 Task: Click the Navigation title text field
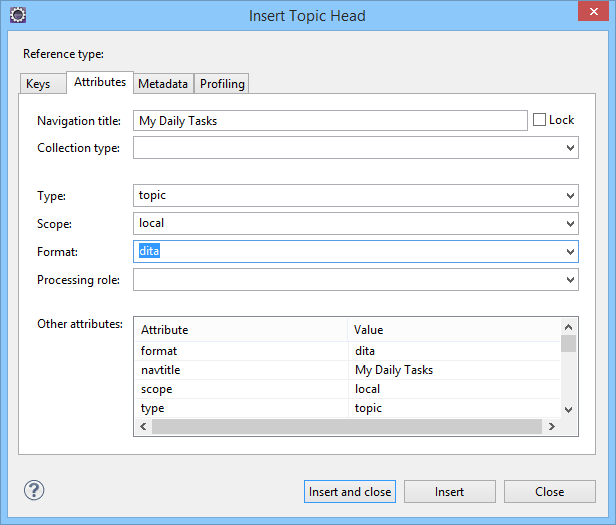click(330, 121)
